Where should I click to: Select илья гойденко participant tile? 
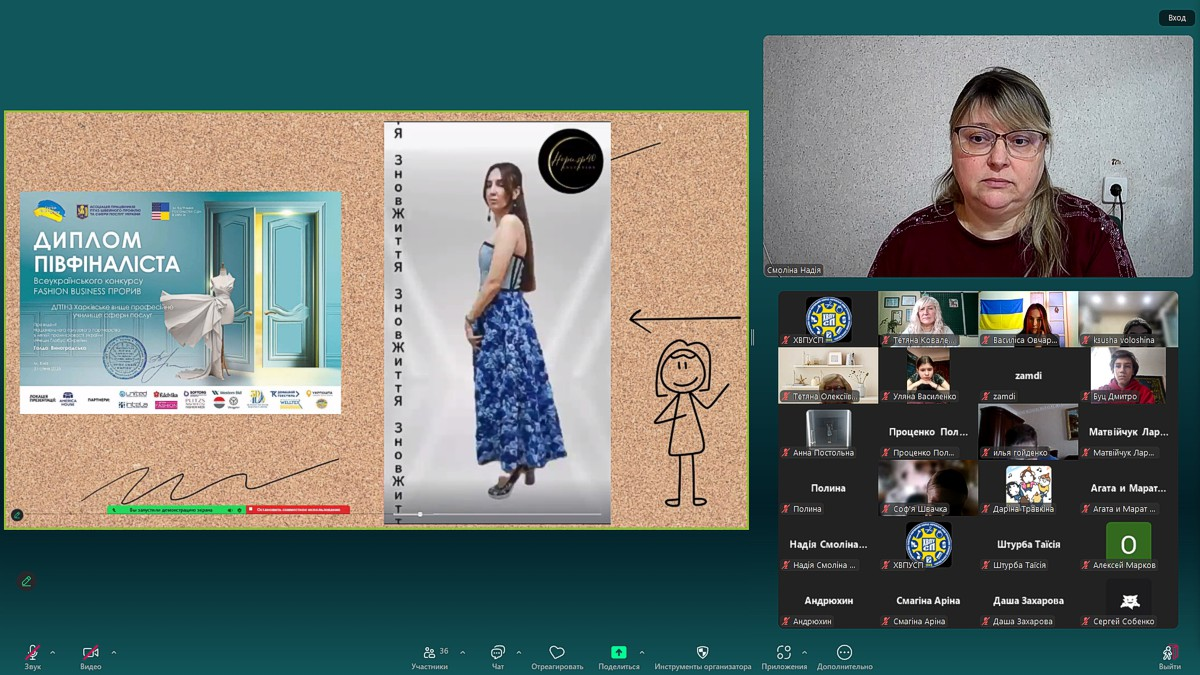pos(1028,432)
